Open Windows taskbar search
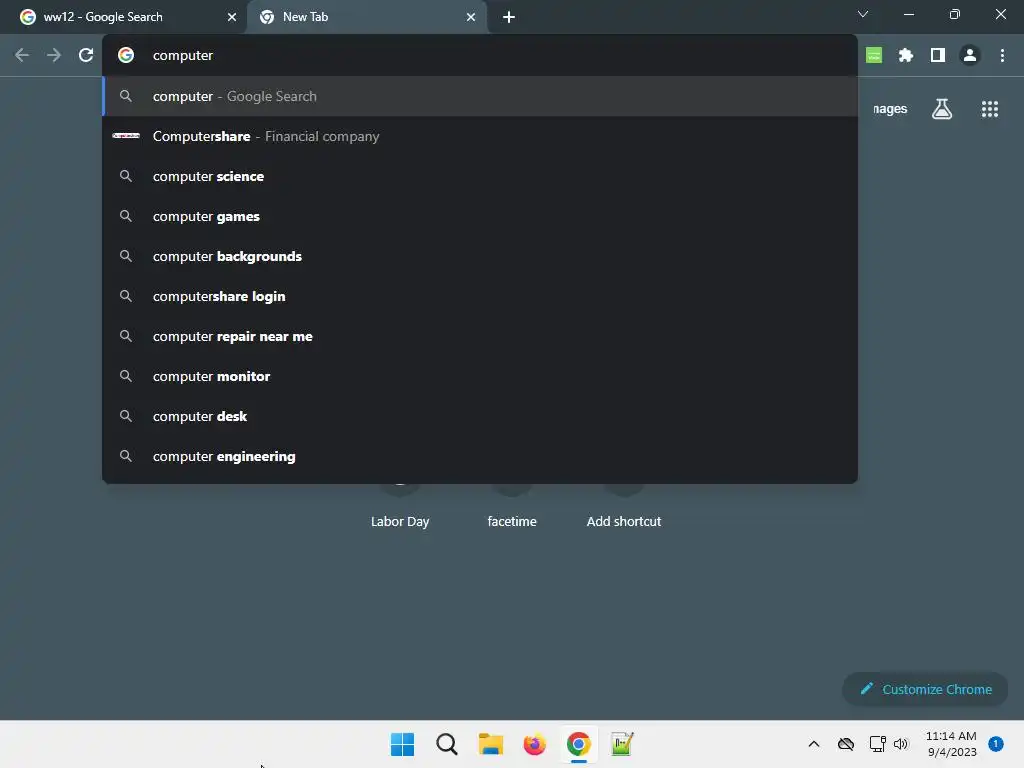 pyautogui.click(x=447, y=744)
